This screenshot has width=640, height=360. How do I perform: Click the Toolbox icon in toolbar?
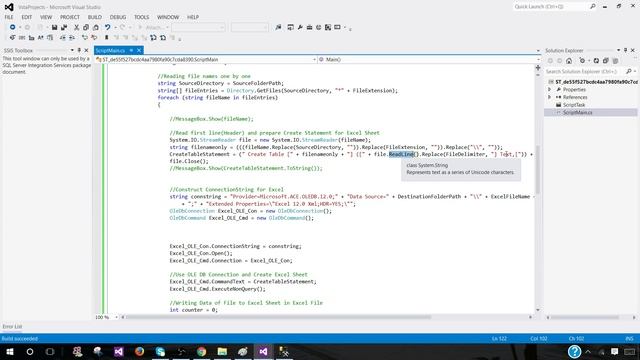[x=309, y=27]
